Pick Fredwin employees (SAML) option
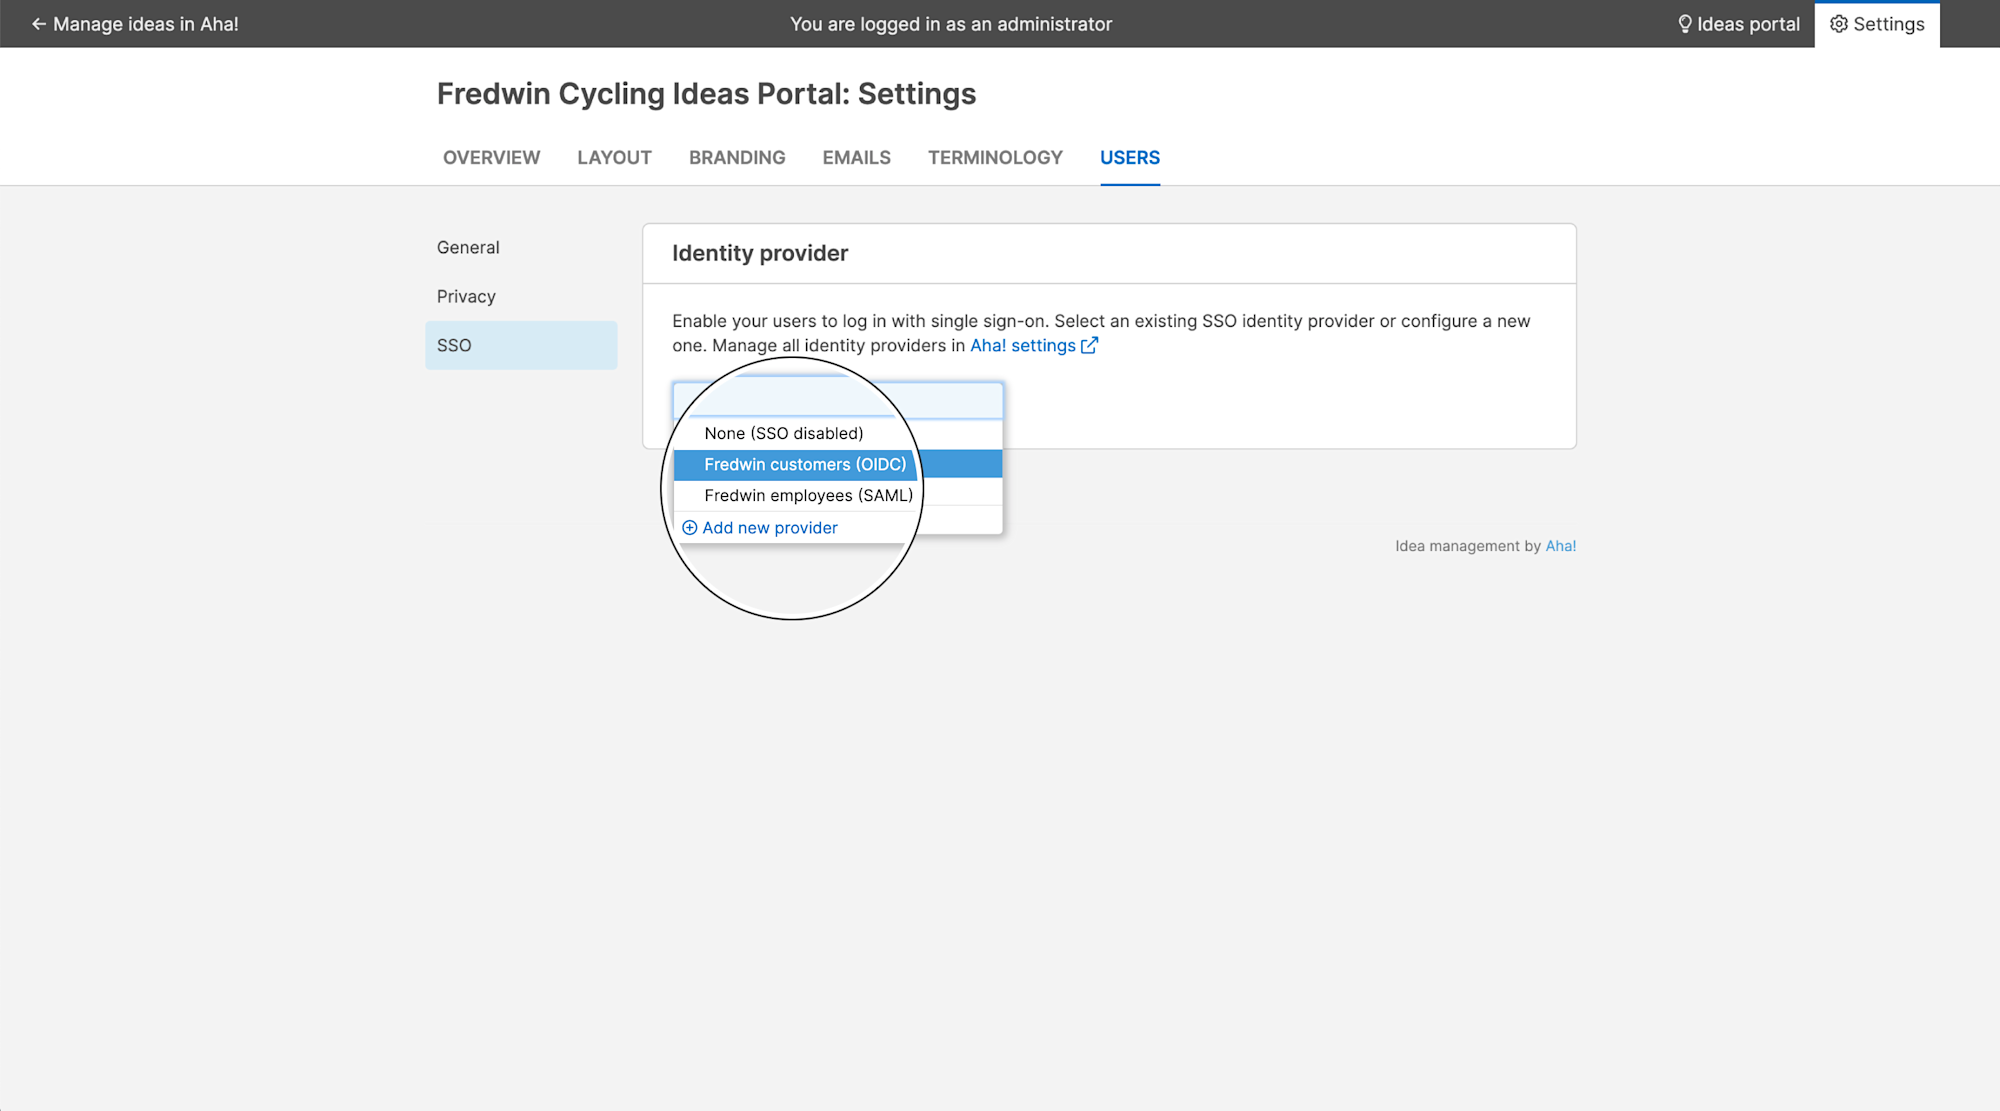Viewport: 2000px width, 1111px height. [808, 495]
